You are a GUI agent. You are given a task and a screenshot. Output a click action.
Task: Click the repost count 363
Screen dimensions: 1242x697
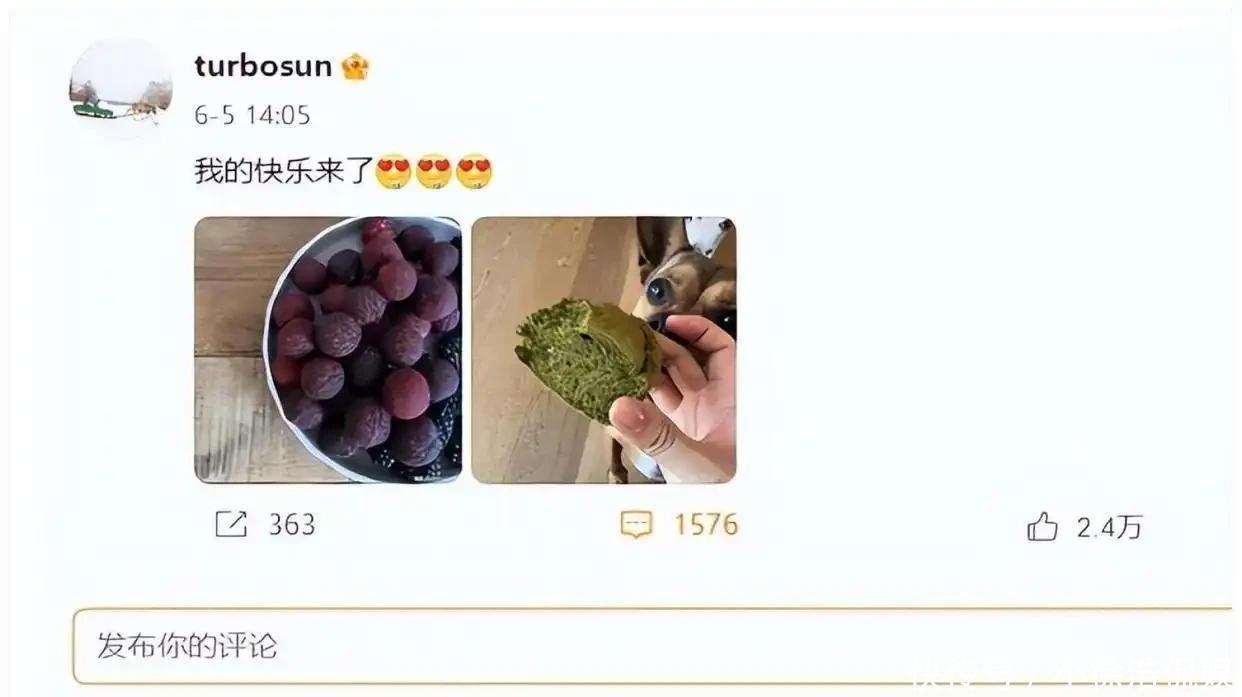[x=291, y=525]
